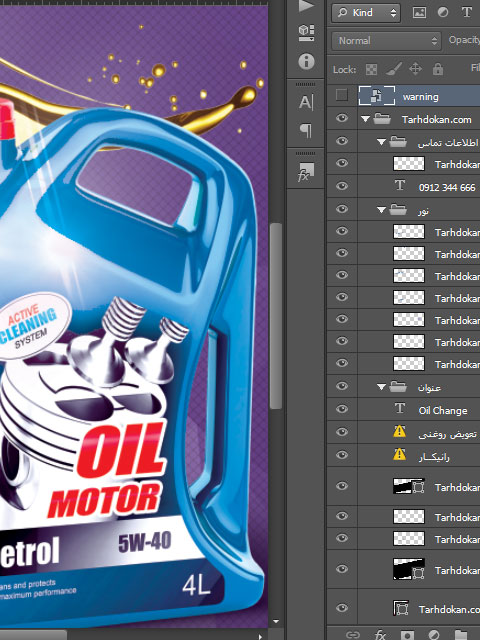Select the warning layer name
This screenshot has height=640, width=480.
(420, 97)
